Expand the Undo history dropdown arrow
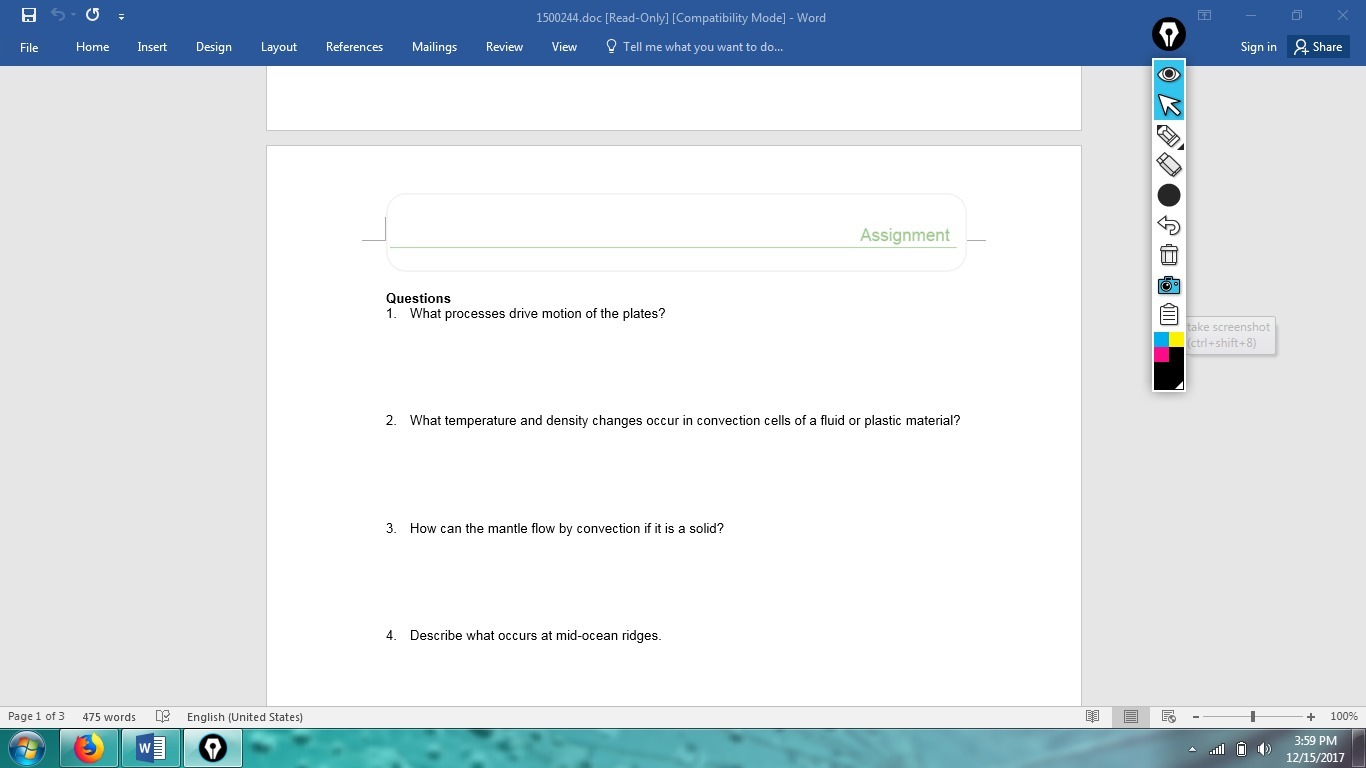 click(x=73, y=15)
